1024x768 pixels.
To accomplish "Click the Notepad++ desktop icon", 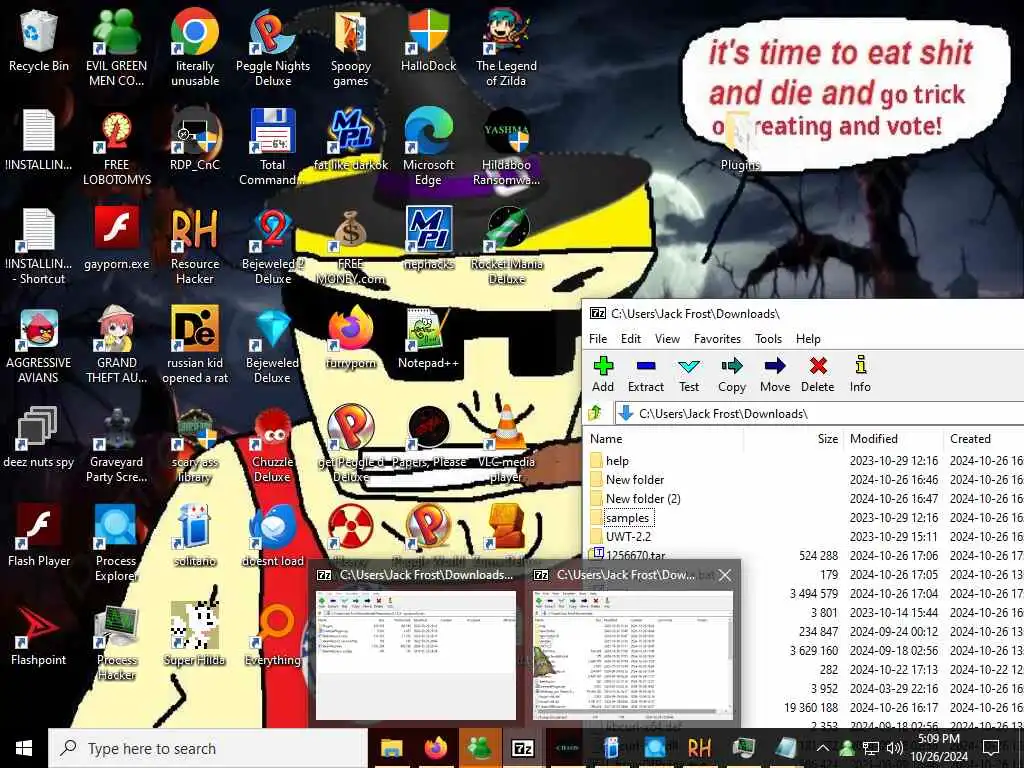I will click(x=428, y=338).
